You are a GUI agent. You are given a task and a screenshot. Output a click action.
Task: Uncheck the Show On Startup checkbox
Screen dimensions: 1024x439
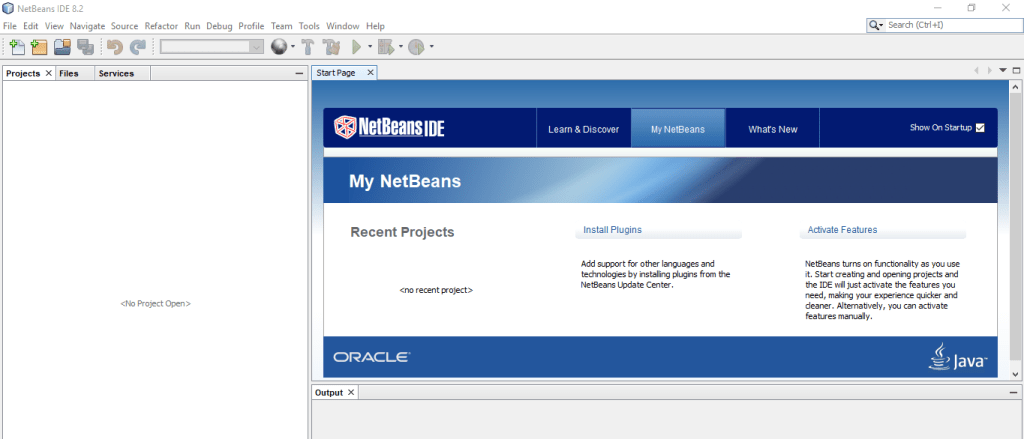coord(980,128)
